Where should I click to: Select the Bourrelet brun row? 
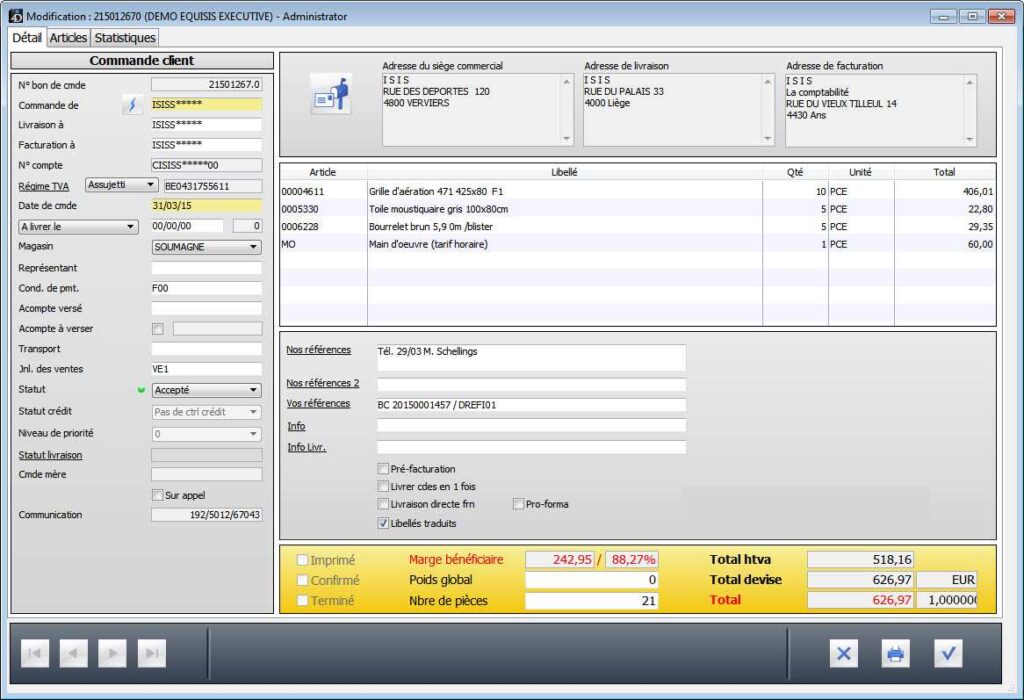click(x=637, y=227)
